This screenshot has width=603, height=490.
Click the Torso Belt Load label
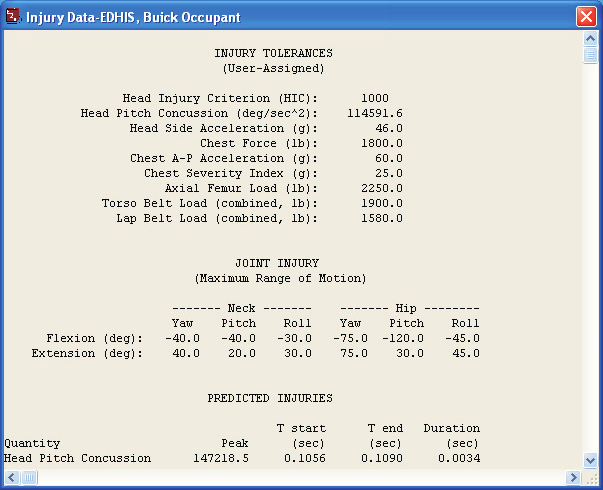210,203
